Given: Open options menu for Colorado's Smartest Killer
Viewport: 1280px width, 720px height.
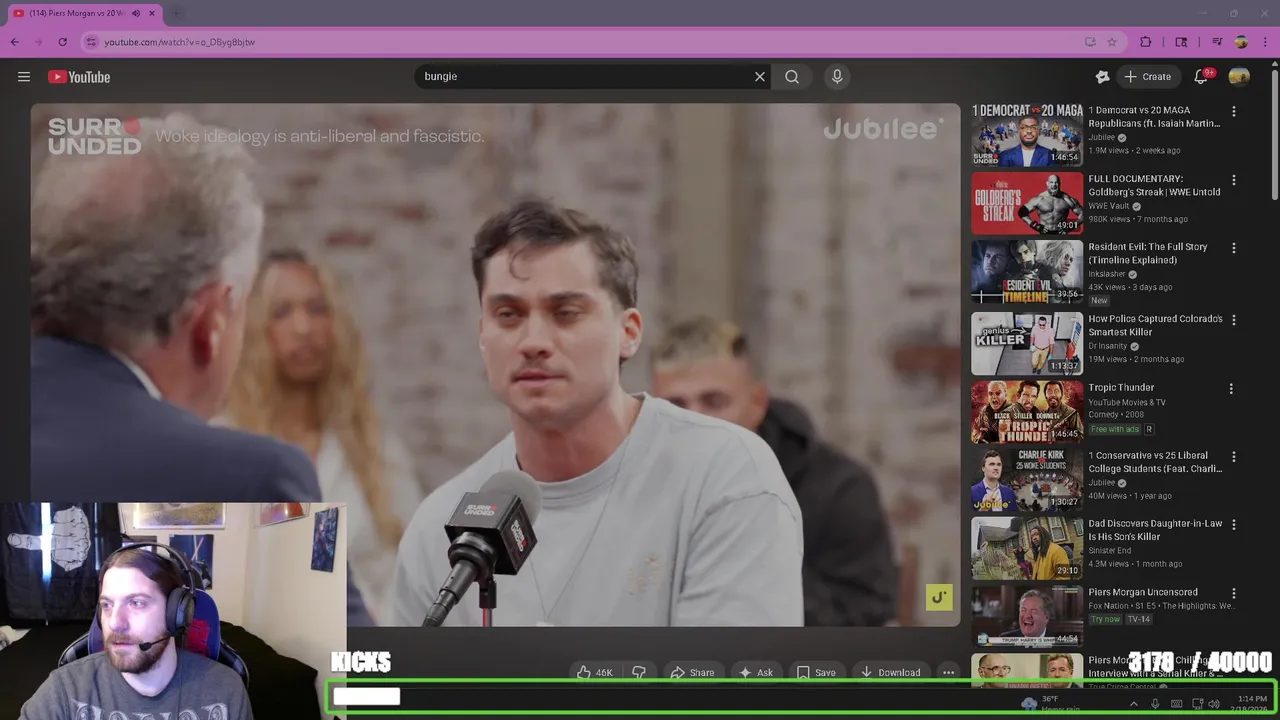Looking at the screenshot, I should [x=1233, y=320].
